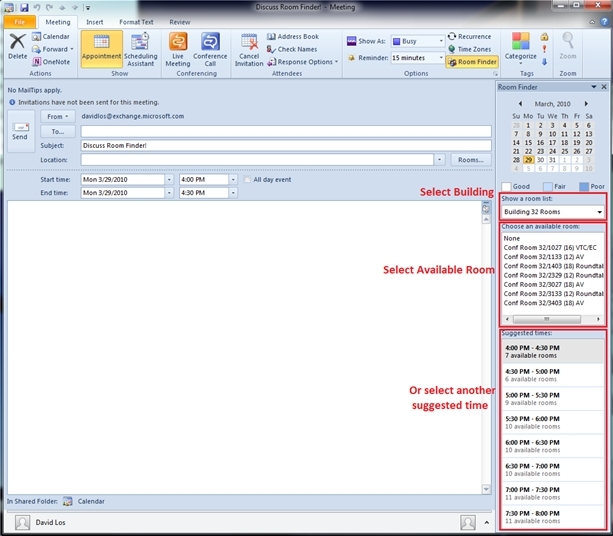Toggle the Room Finder pane
613x536 pixels.
(472, 62)
